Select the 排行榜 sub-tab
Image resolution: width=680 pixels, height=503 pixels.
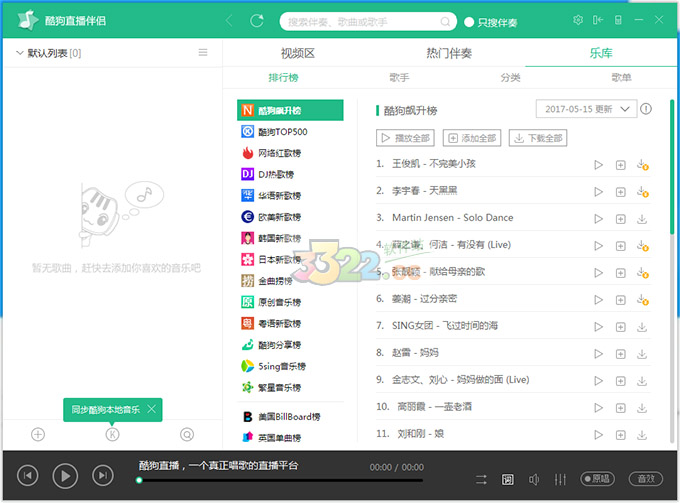pos(283,78)
